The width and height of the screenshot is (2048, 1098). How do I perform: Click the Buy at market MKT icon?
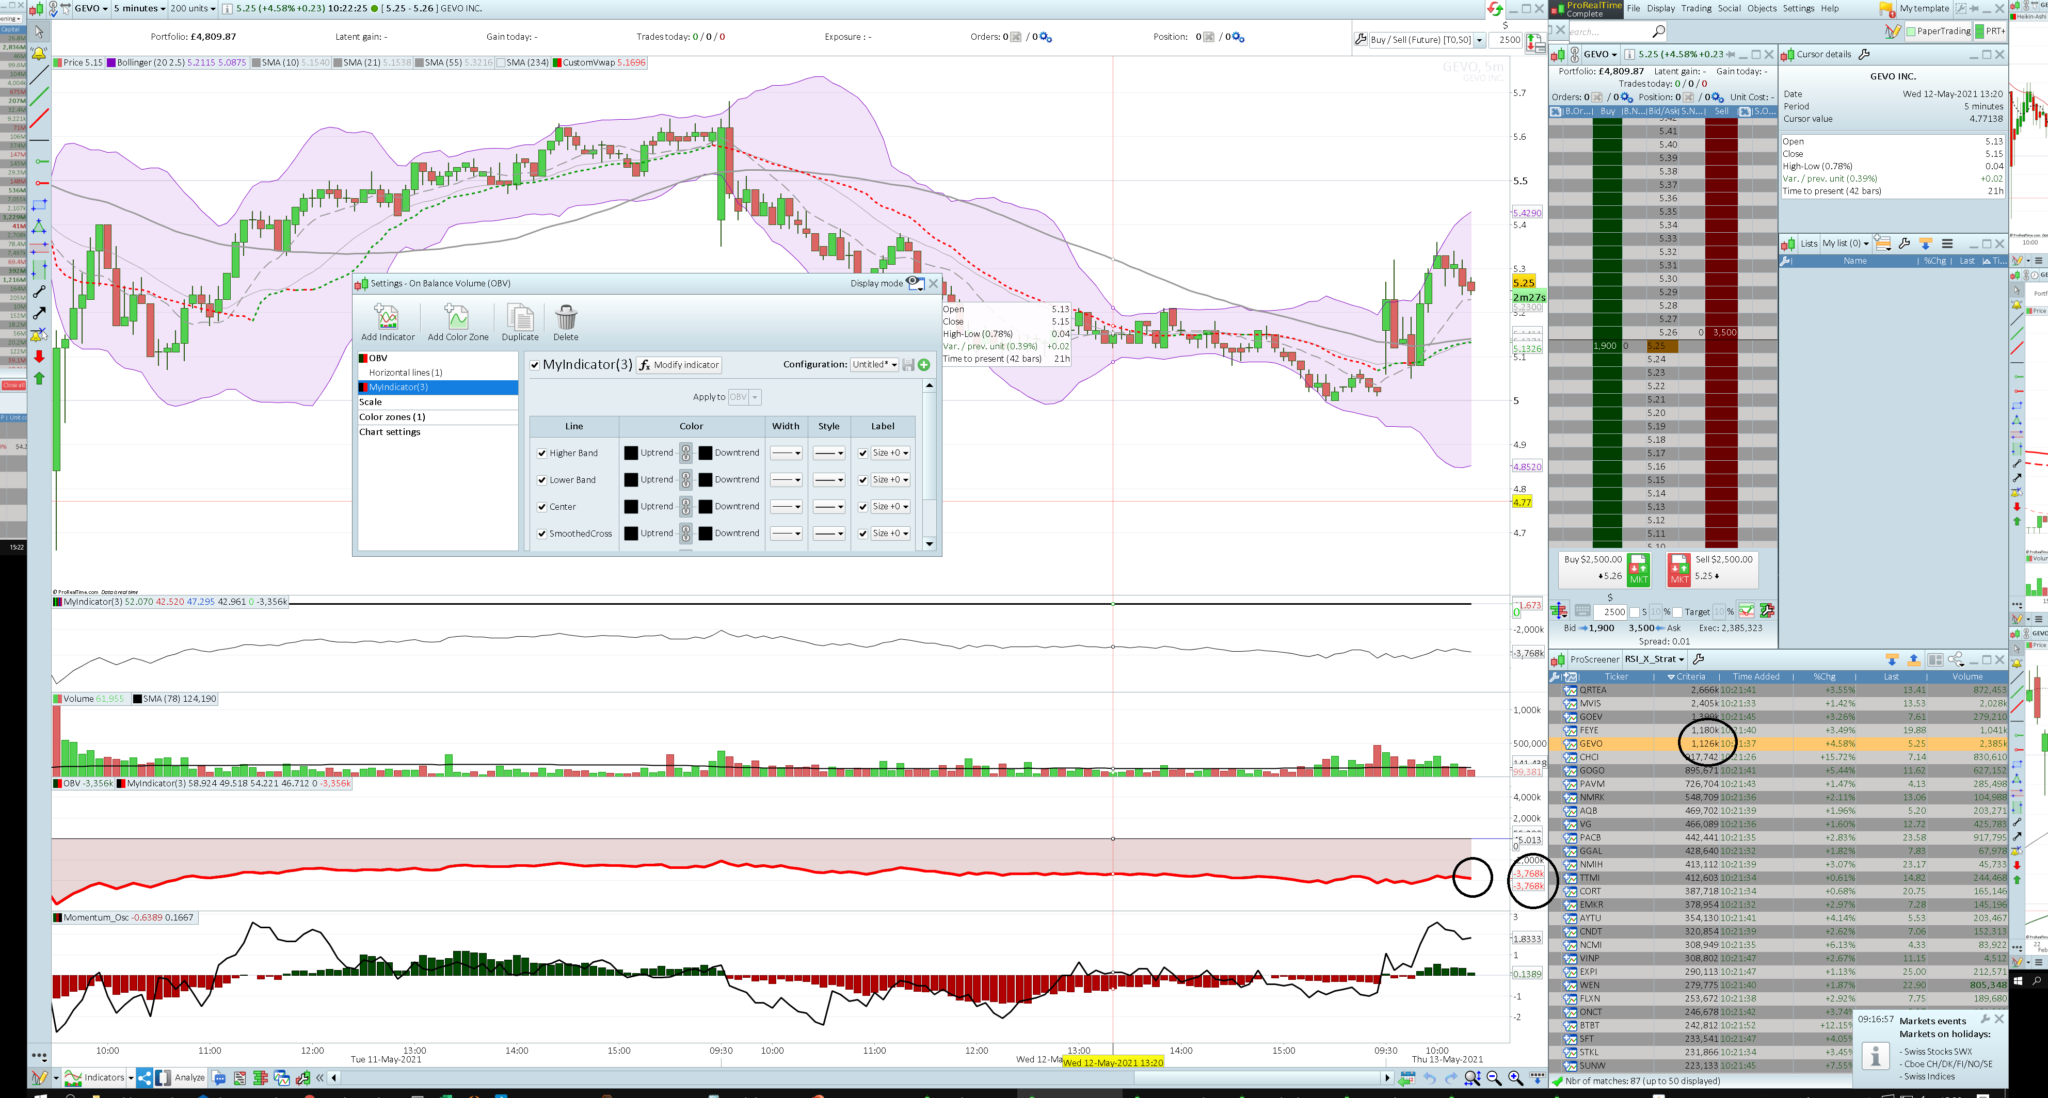pyautogui.click(x=1638, y=570)
